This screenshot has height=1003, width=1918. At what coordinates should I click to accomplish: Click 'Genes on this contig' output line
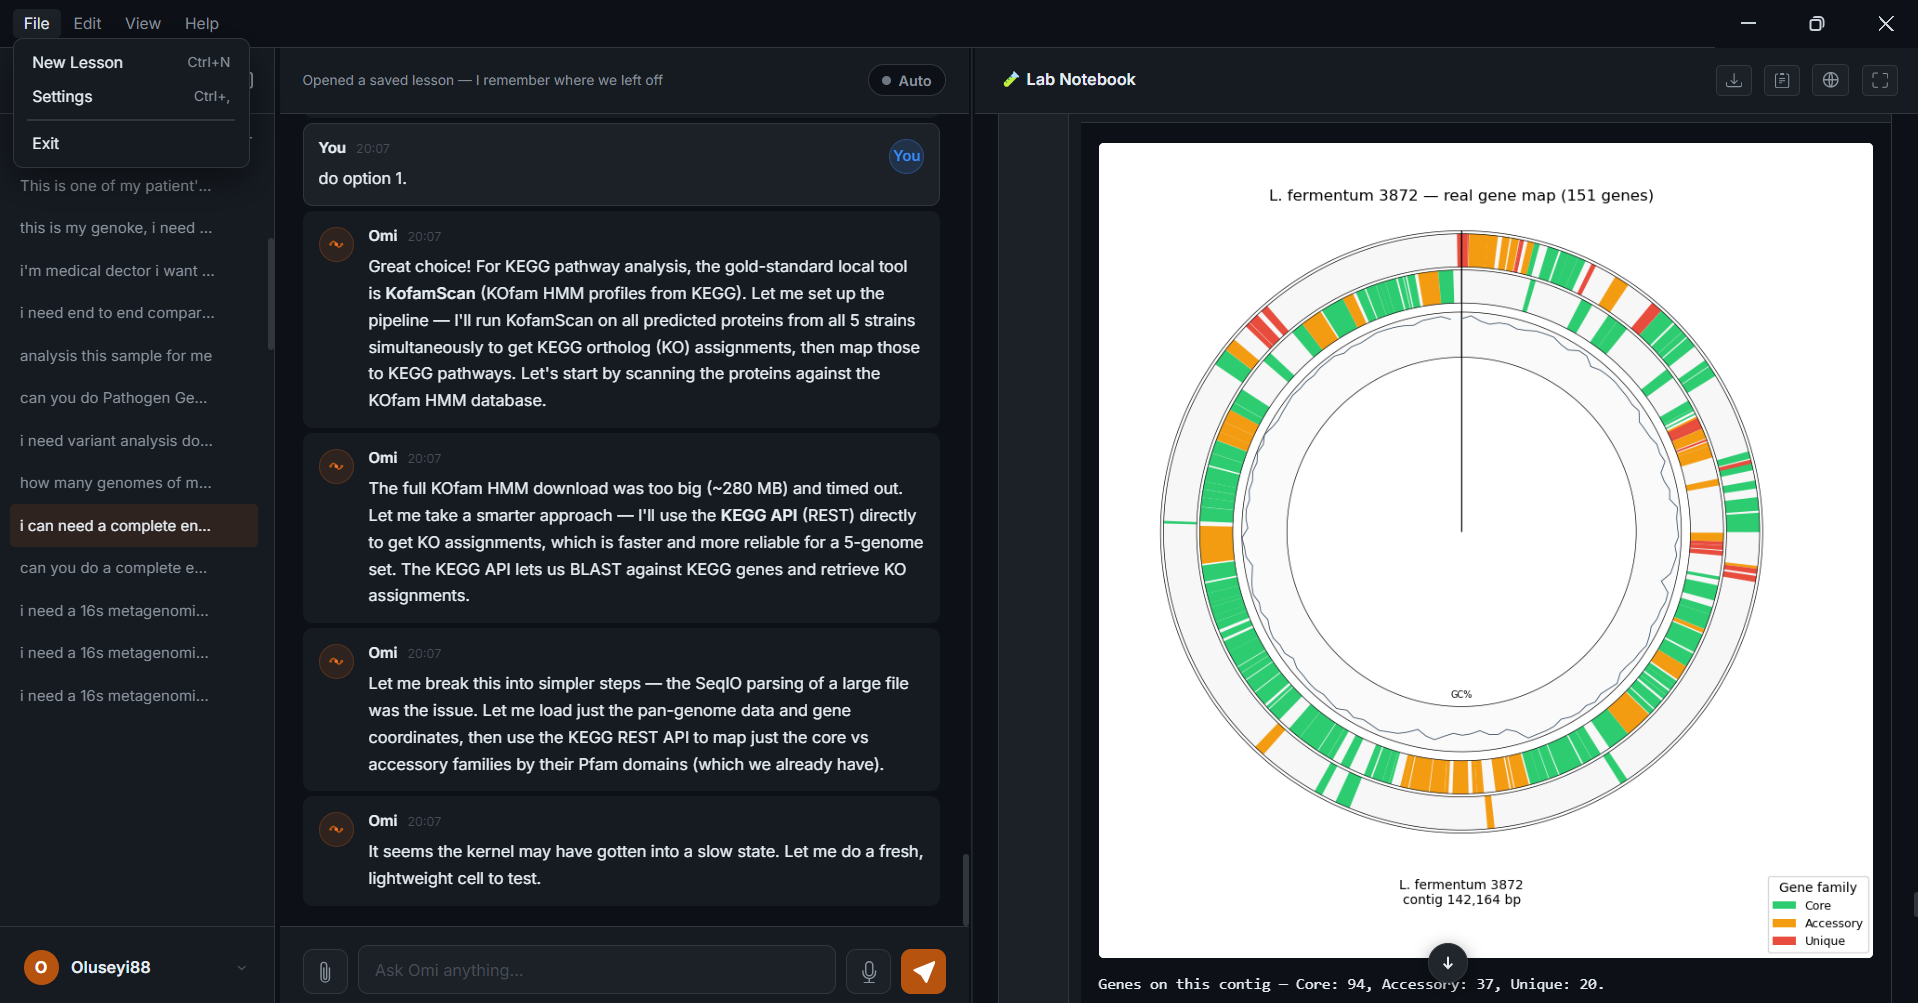click(x=1351, y=984)
